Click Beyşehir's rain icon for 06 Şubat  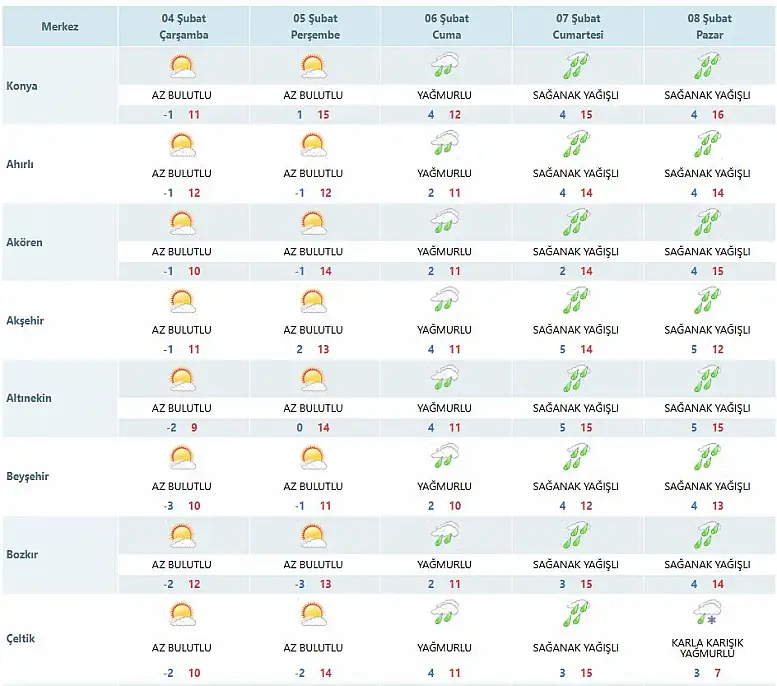coord(444,457)
